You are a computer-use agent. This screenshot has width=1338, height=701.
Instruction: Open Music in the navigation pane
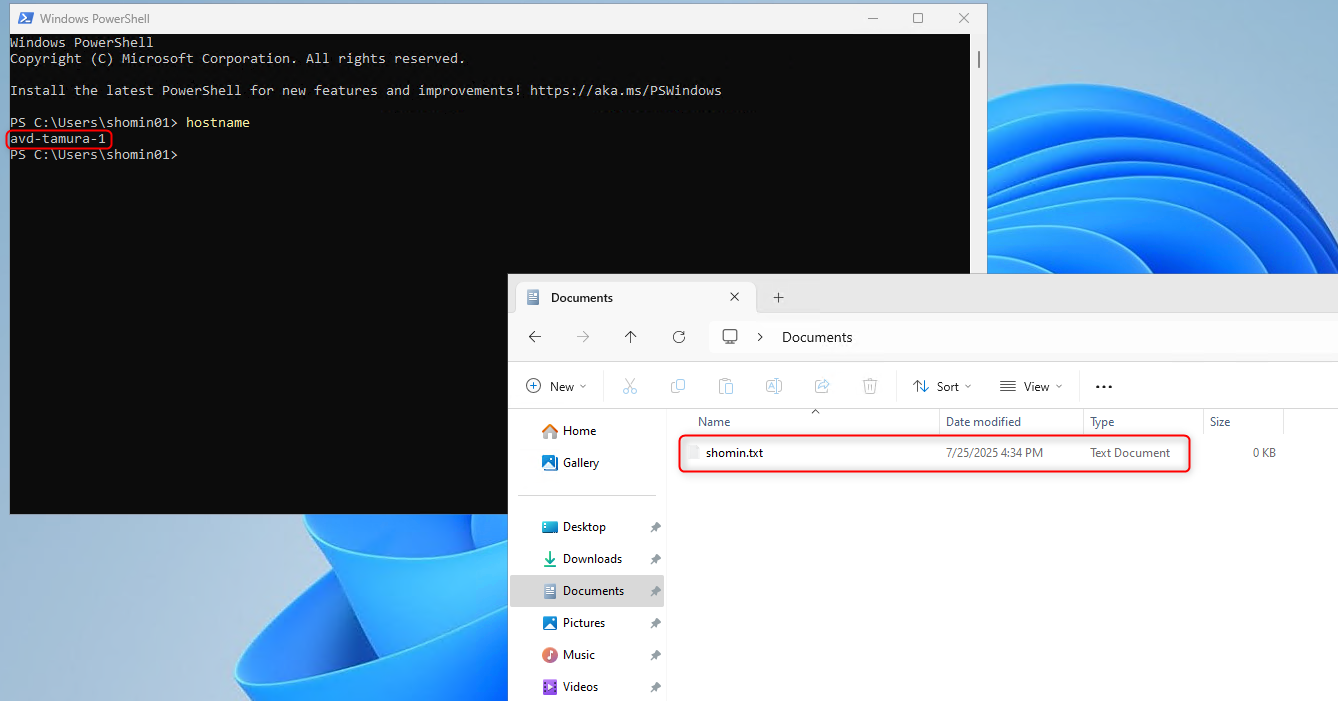[568, 655]
